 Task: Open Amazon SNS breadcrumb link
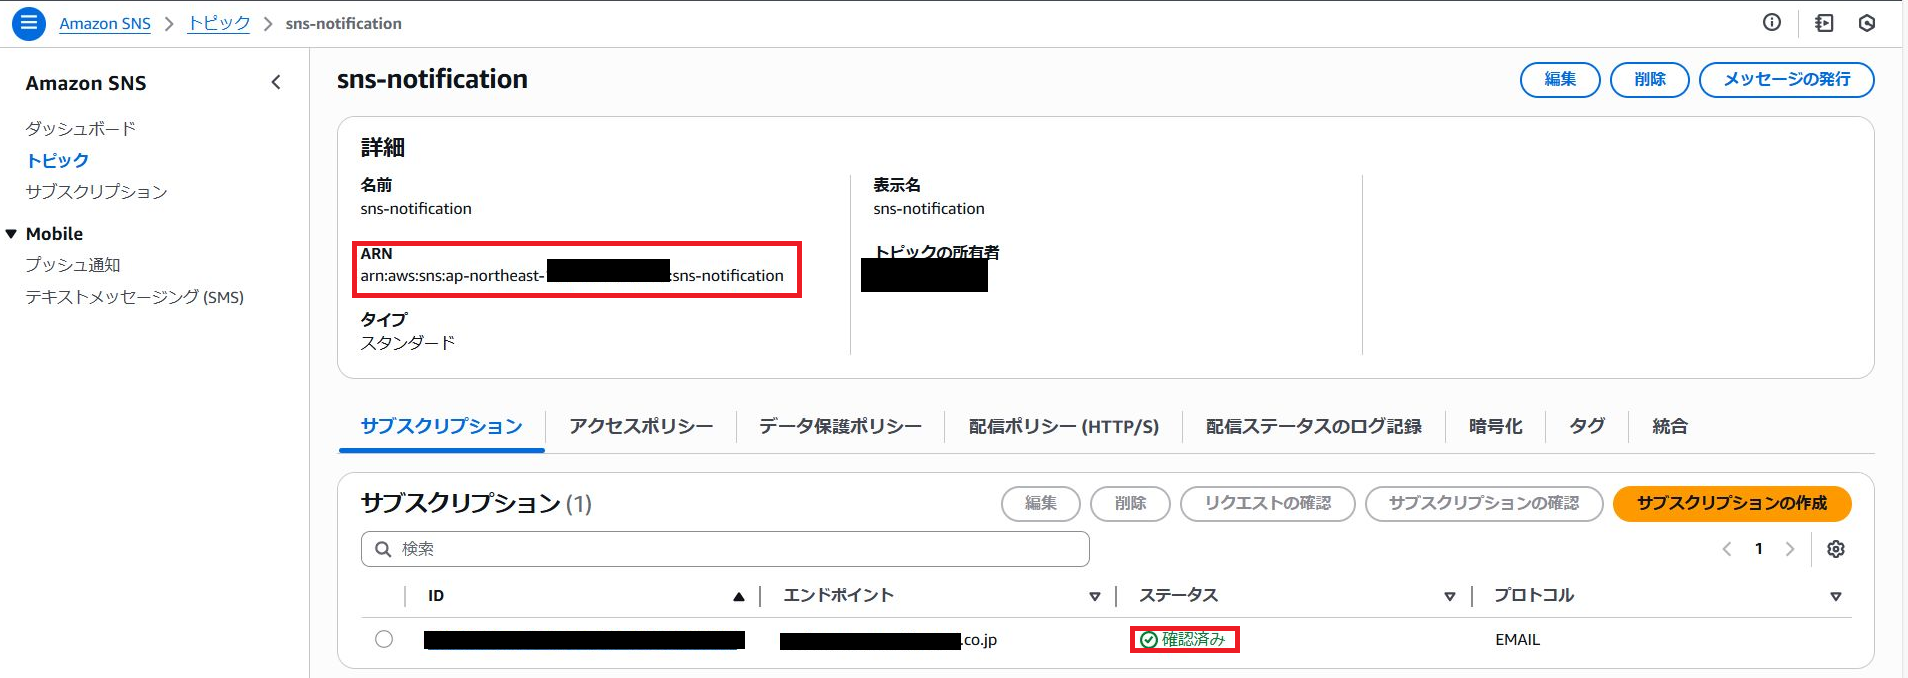point(105,24)
